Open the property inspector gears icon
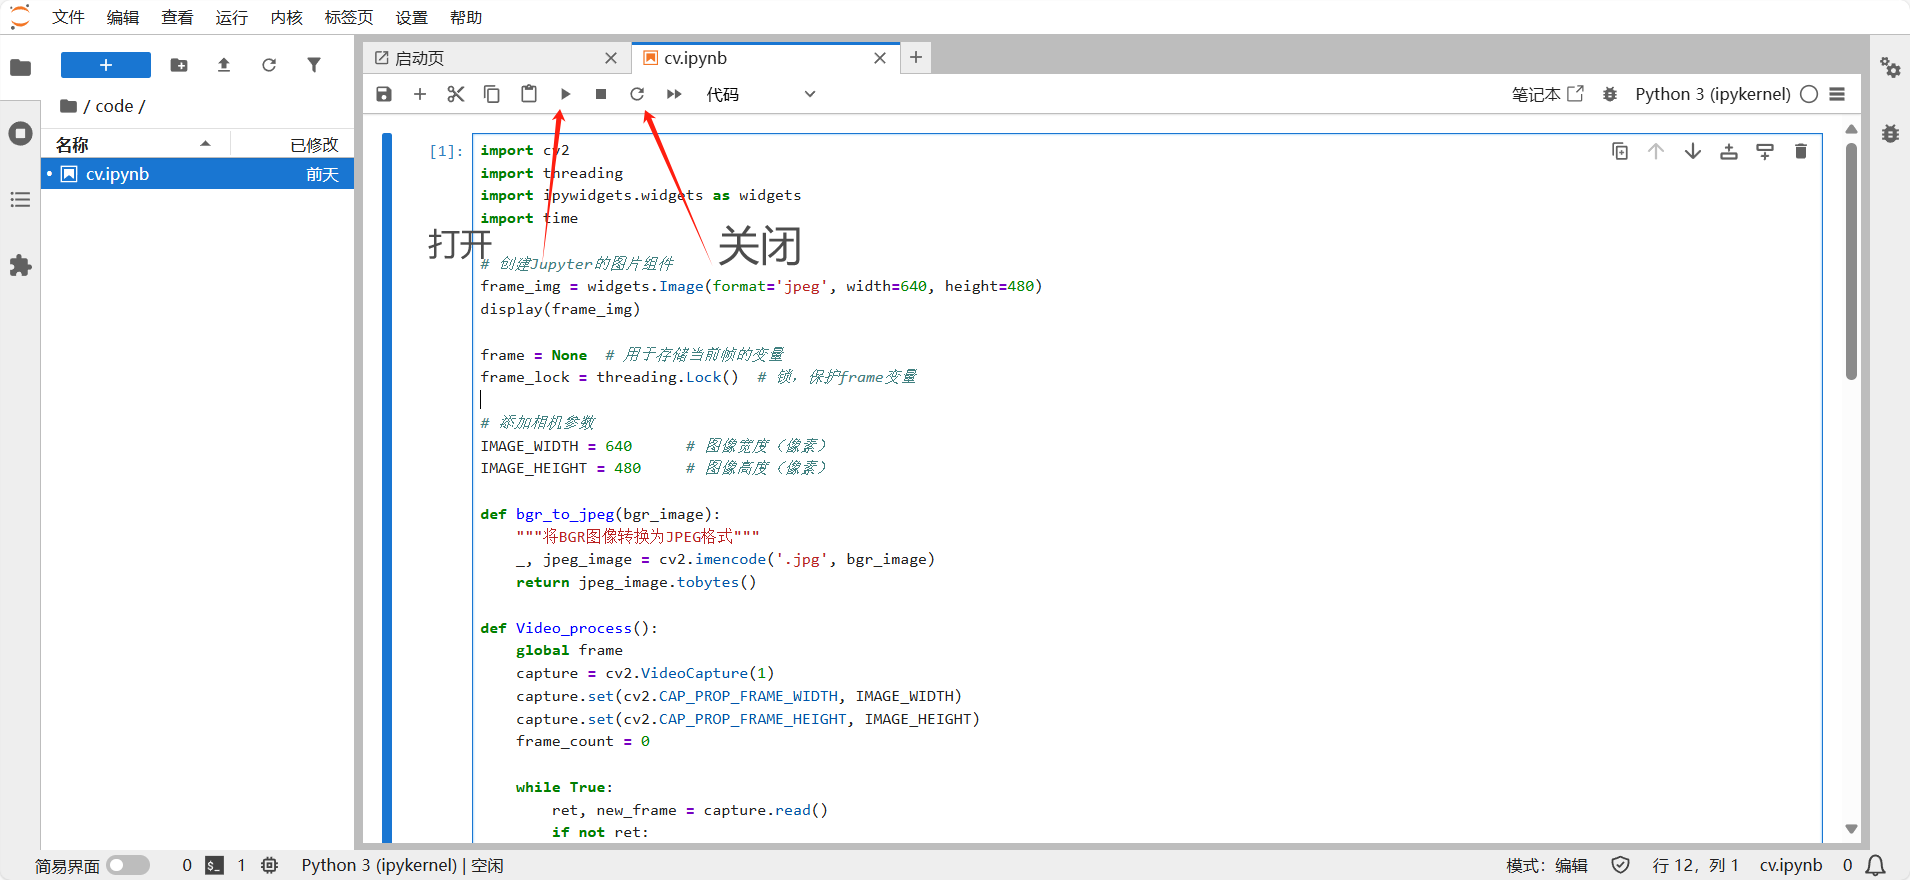1910x880 pixels. 1890,67
